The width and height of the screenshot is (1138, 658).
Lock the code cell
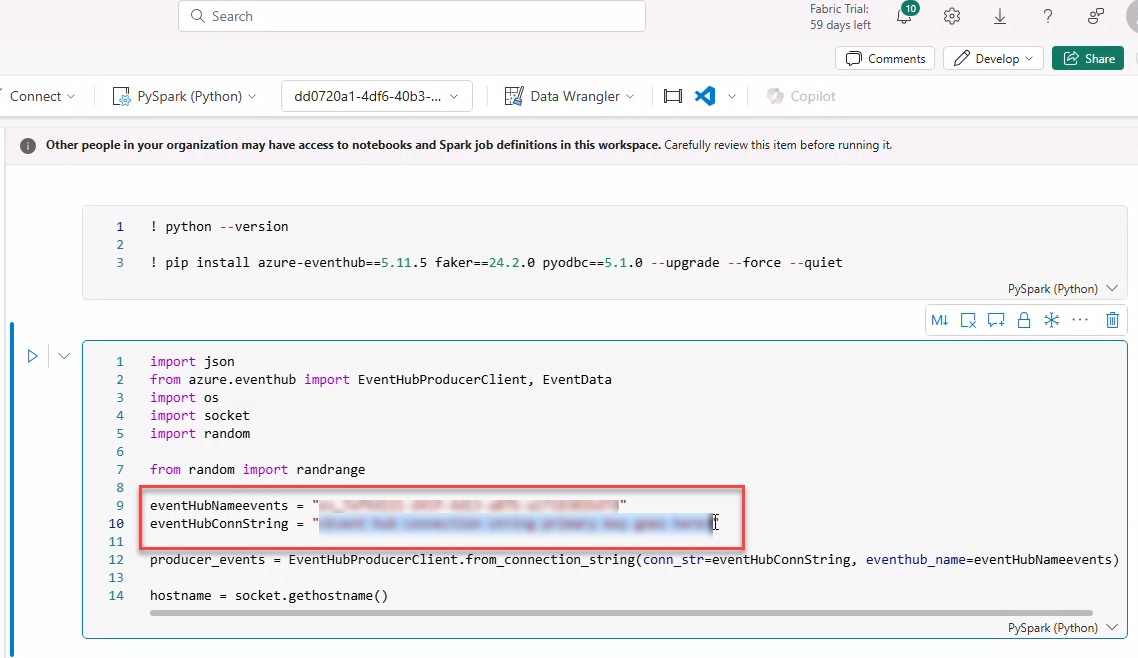point(1024,320)
